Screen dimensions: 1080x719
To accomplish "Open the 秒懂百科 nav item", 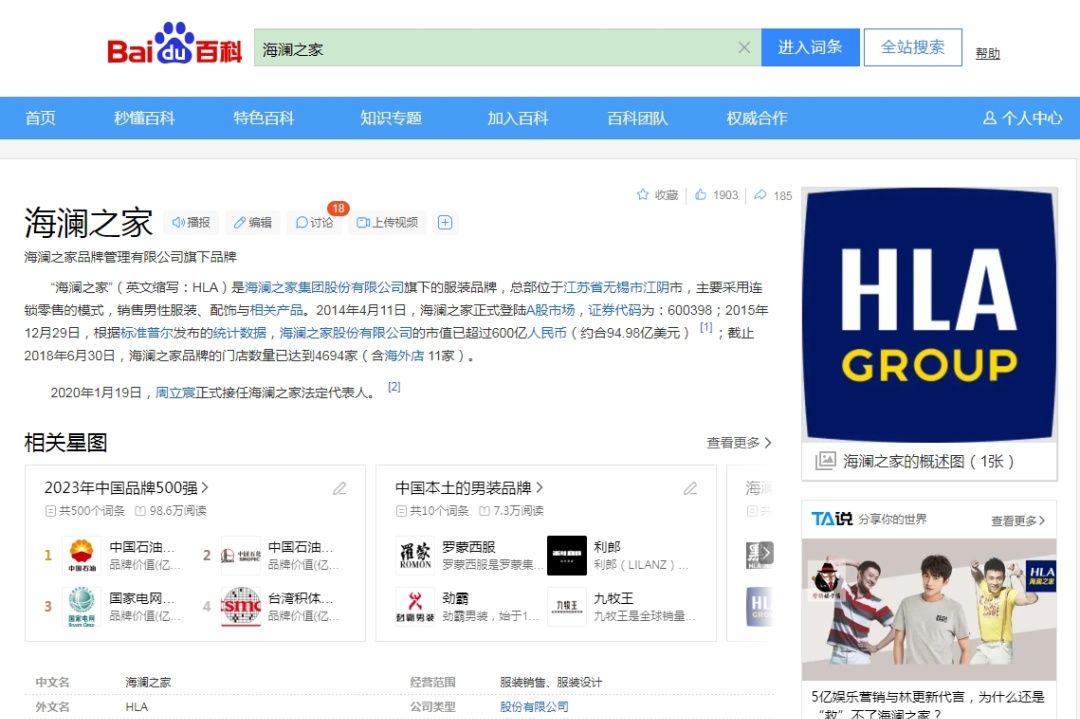I will coord(144,118).
